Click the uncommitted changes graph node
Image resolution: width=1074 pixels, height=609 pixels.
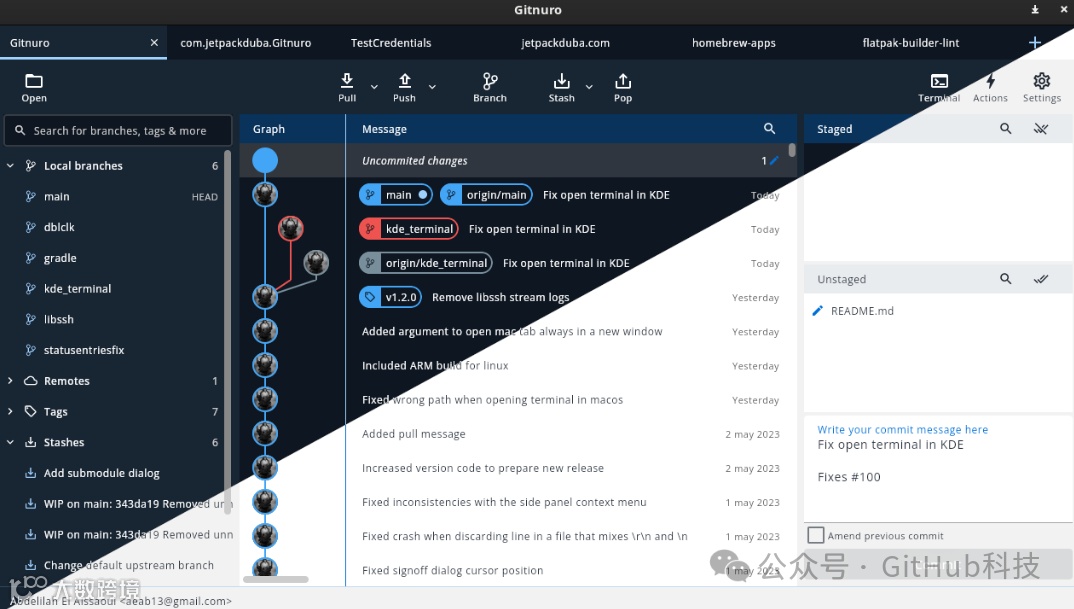(265, 160)
